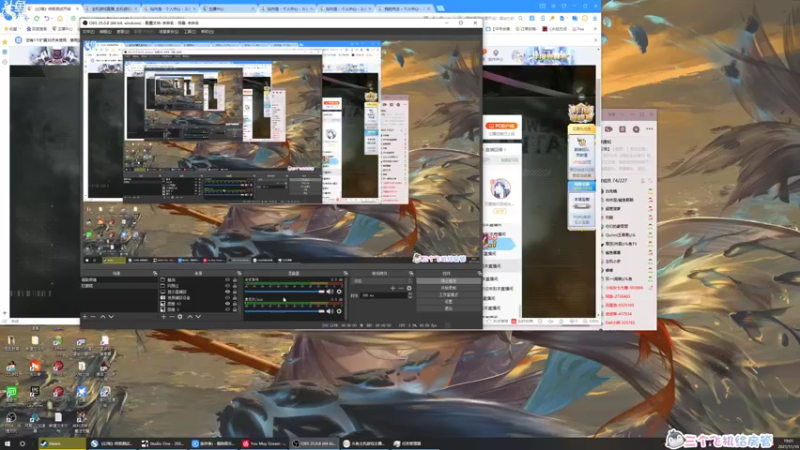
Task: Move the selected source down
Action: point(198,317)
